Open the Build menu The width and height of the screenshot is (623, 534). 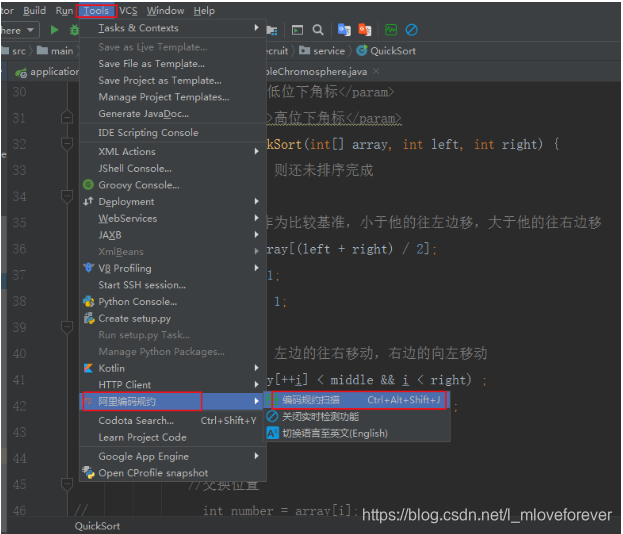click(35, 11)
